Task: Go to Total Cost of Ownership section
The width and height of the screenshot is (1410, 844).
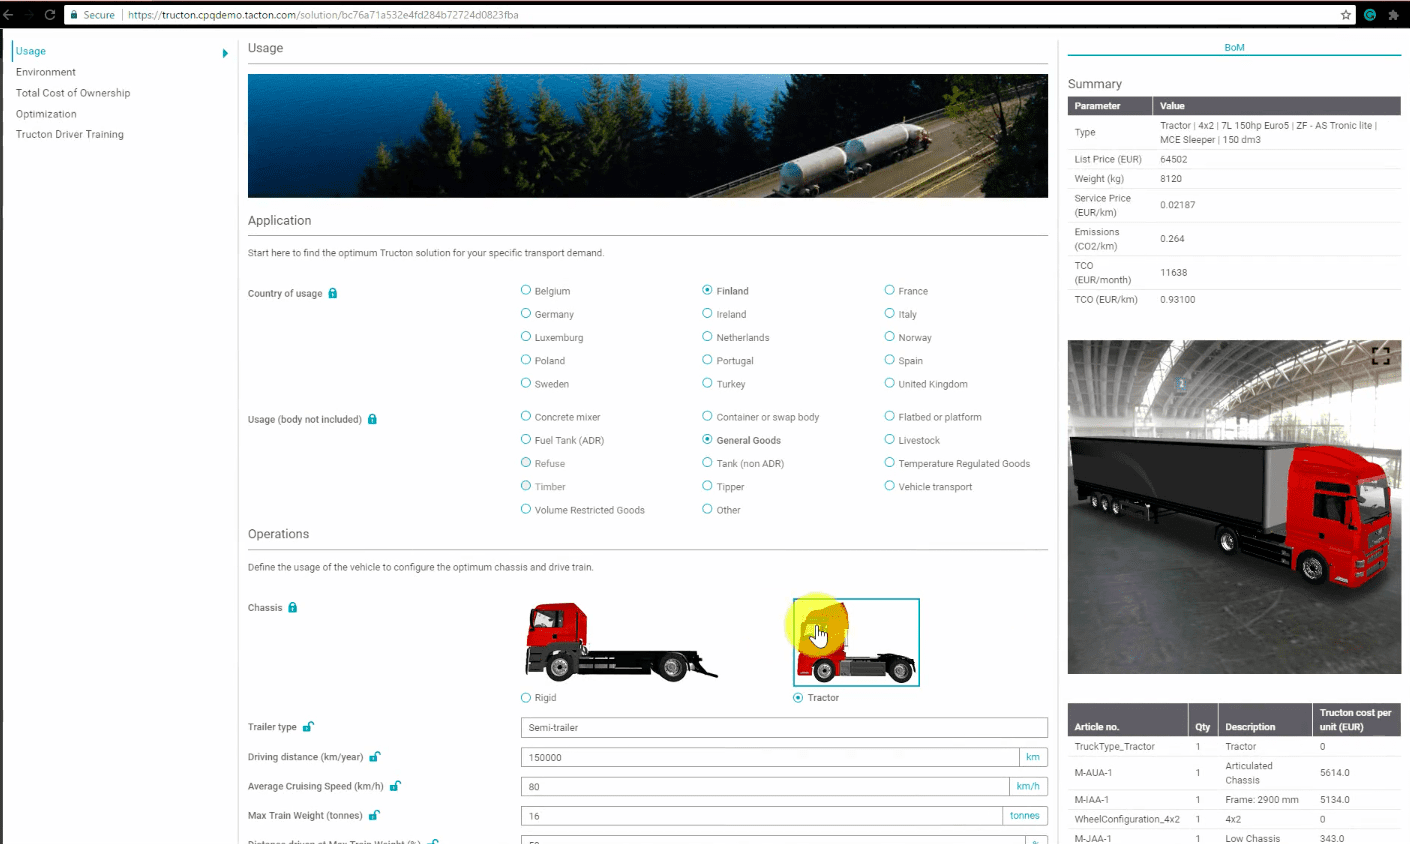Action: [73, 93]
